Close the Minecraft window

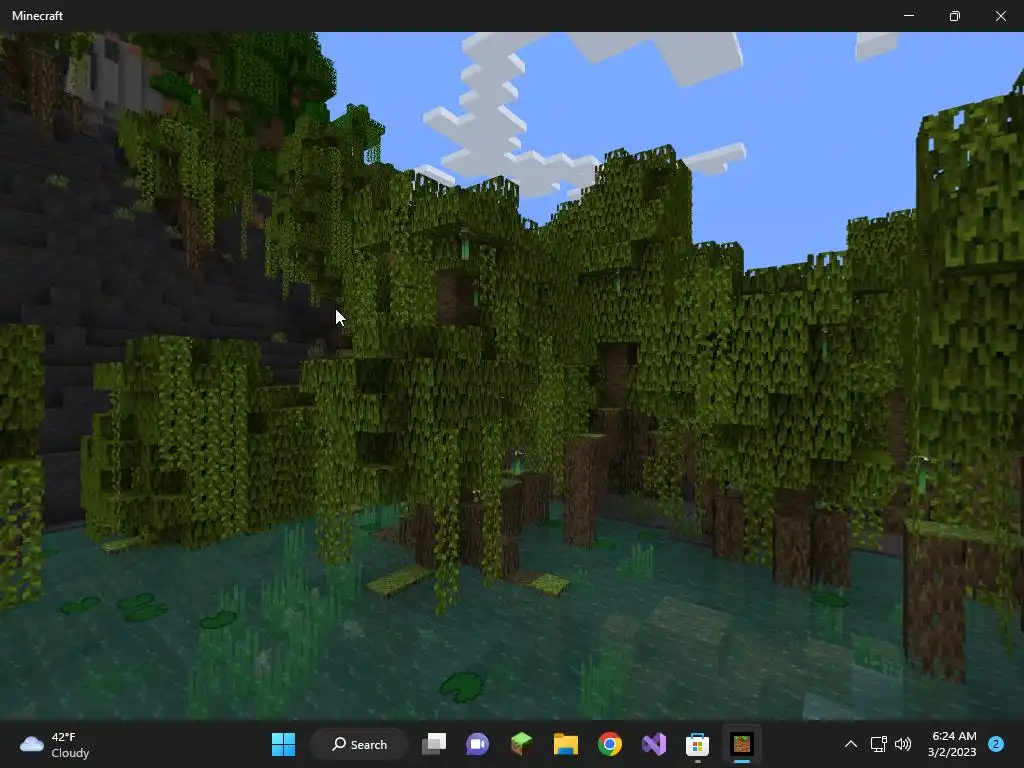click(1000, 15)
